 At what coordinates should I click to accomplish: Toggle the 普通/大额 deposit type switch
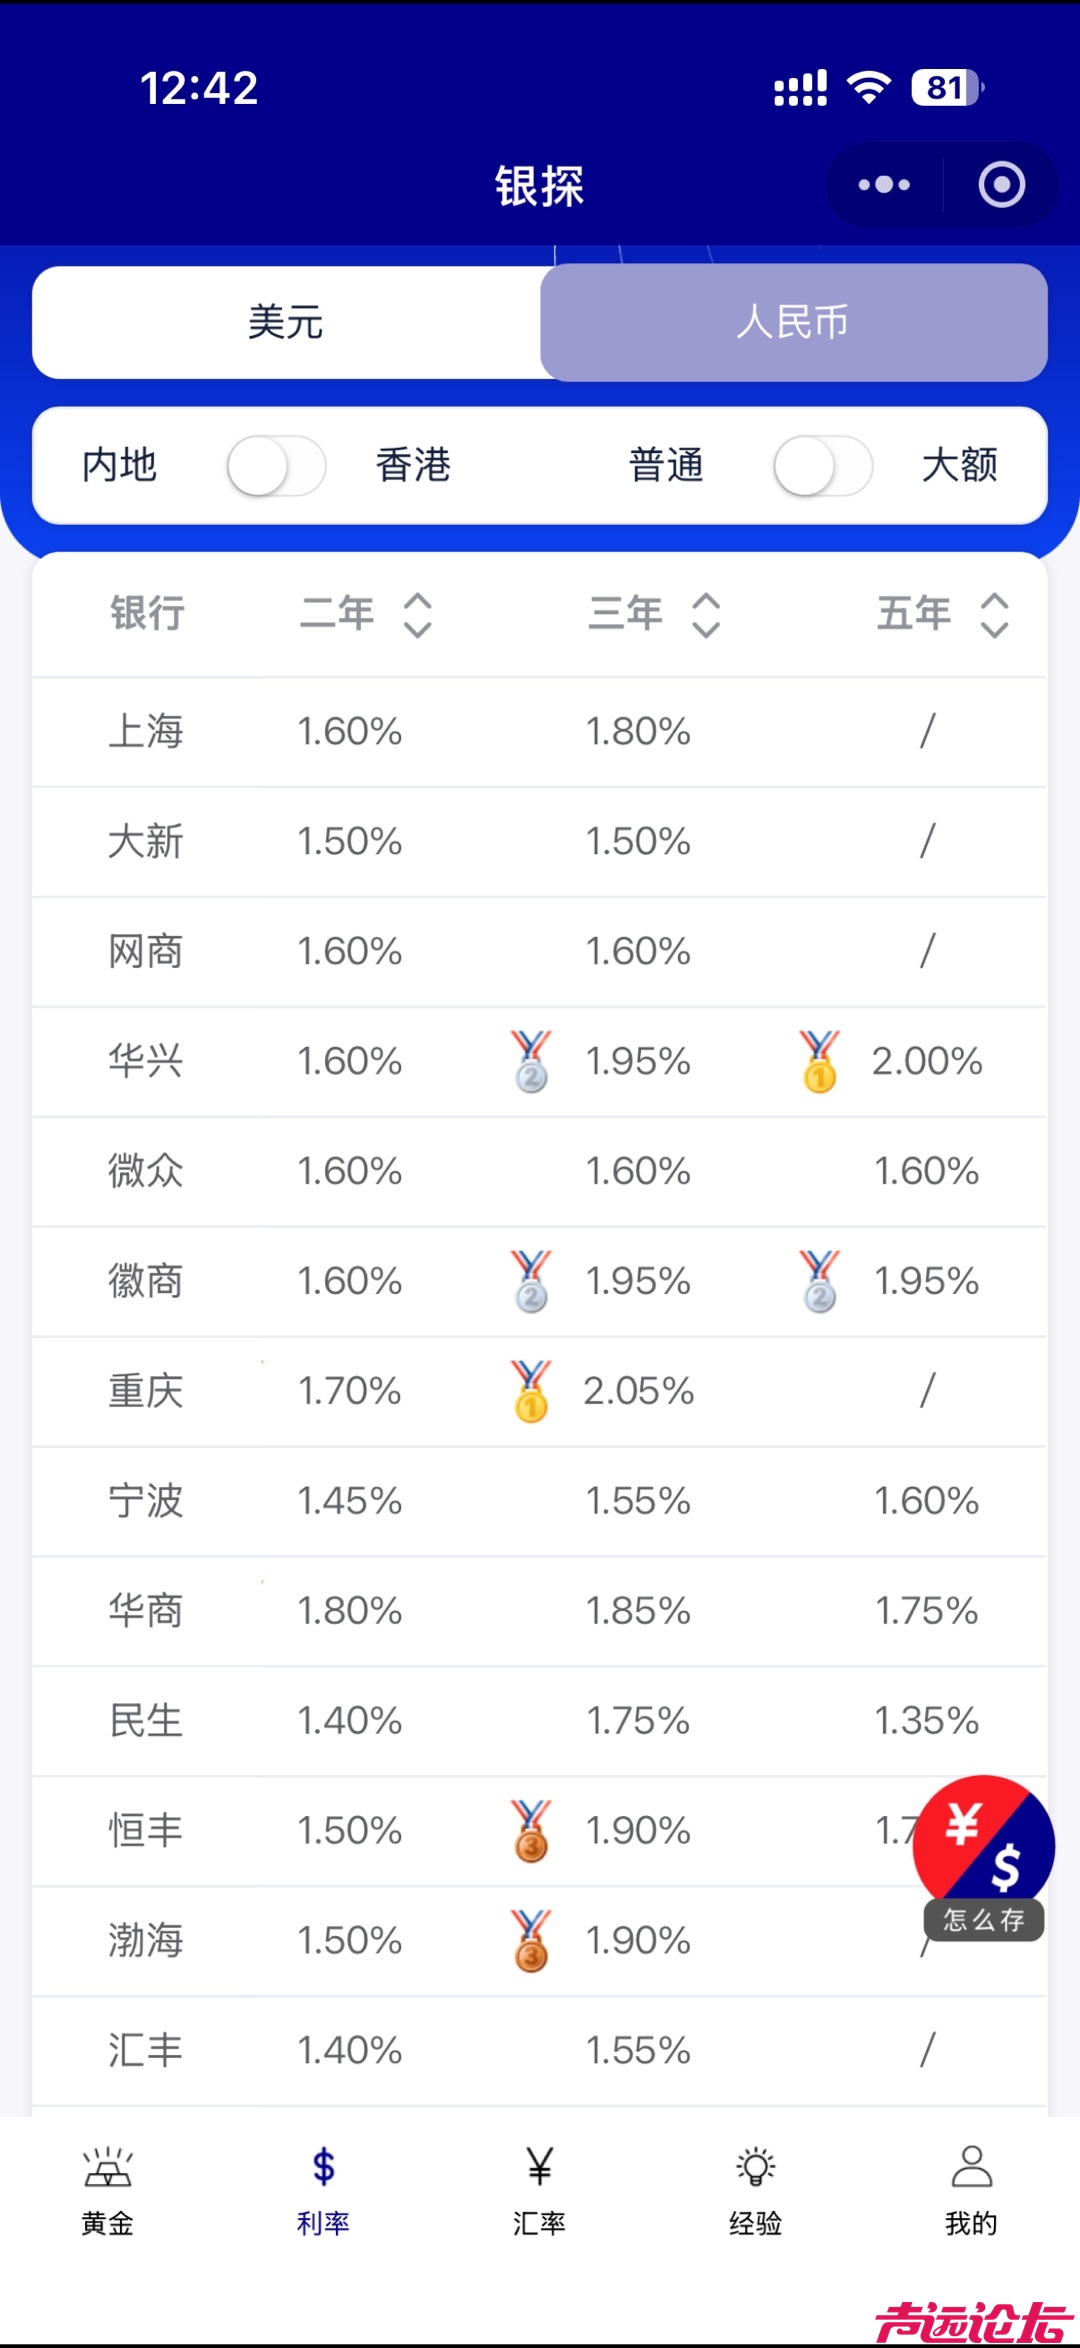coord(822,466)
